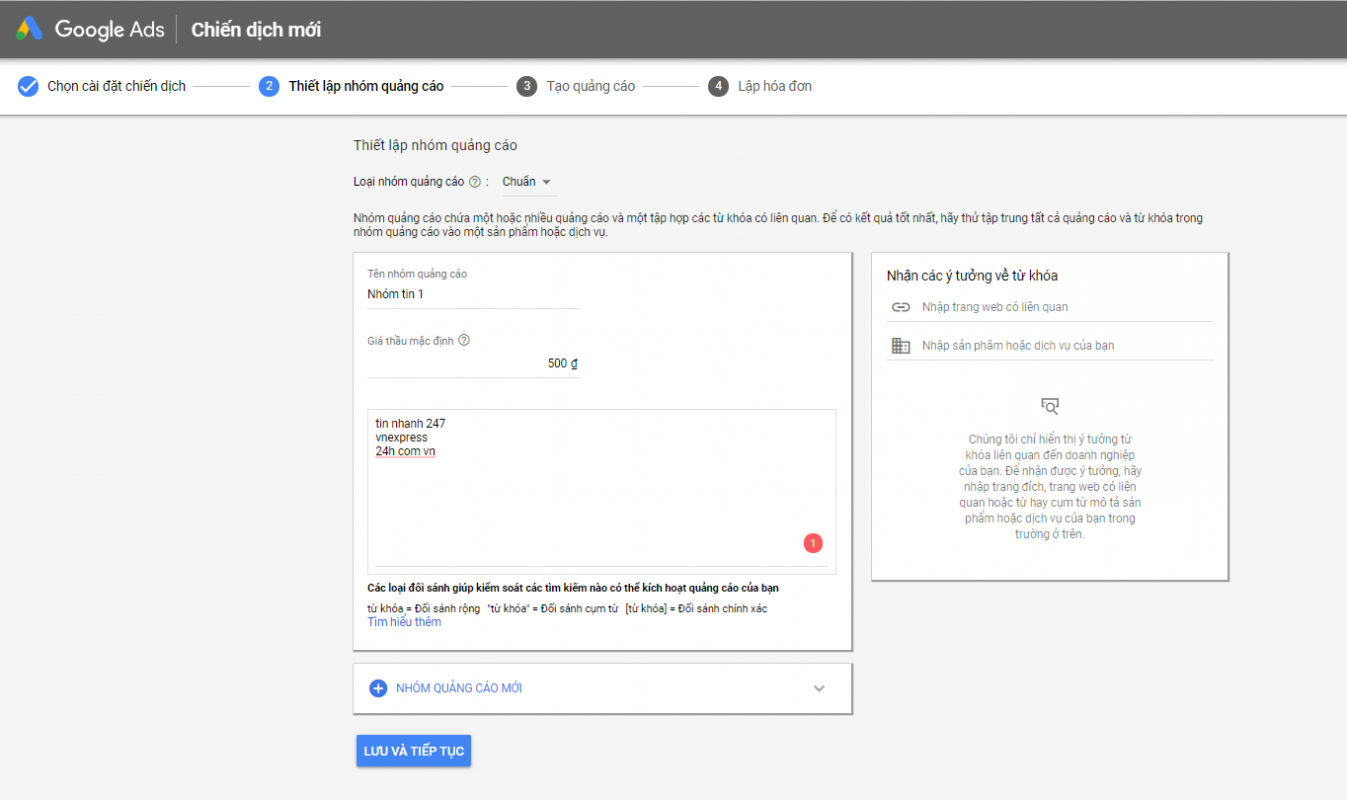Click the LƯU VÀ TIẾP TỤC button
The width and height of the screenshot is (1347, 800).
point(413,751)
